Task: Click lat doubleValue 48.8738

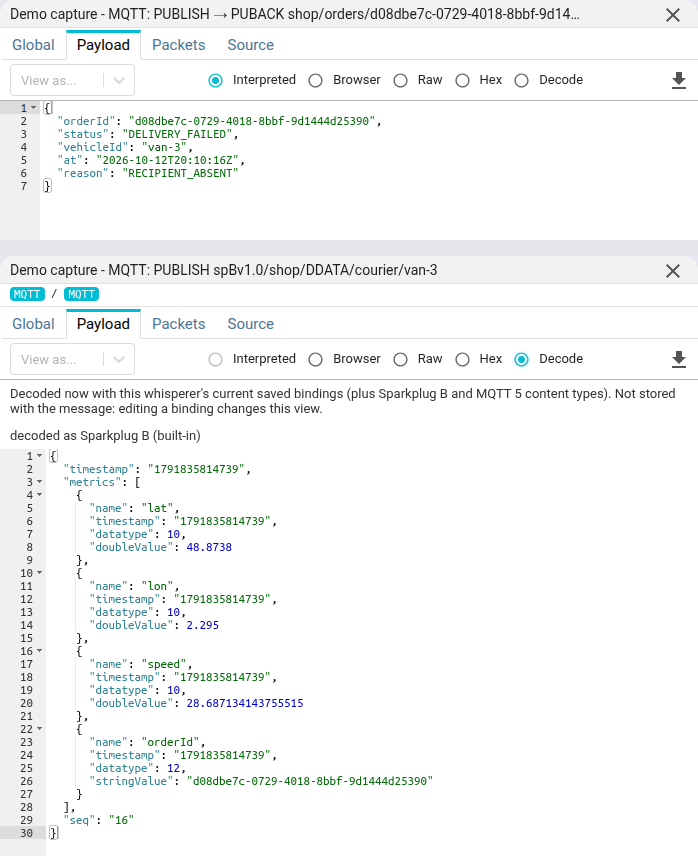Action: pyautogui.click(x=209, y=547)
